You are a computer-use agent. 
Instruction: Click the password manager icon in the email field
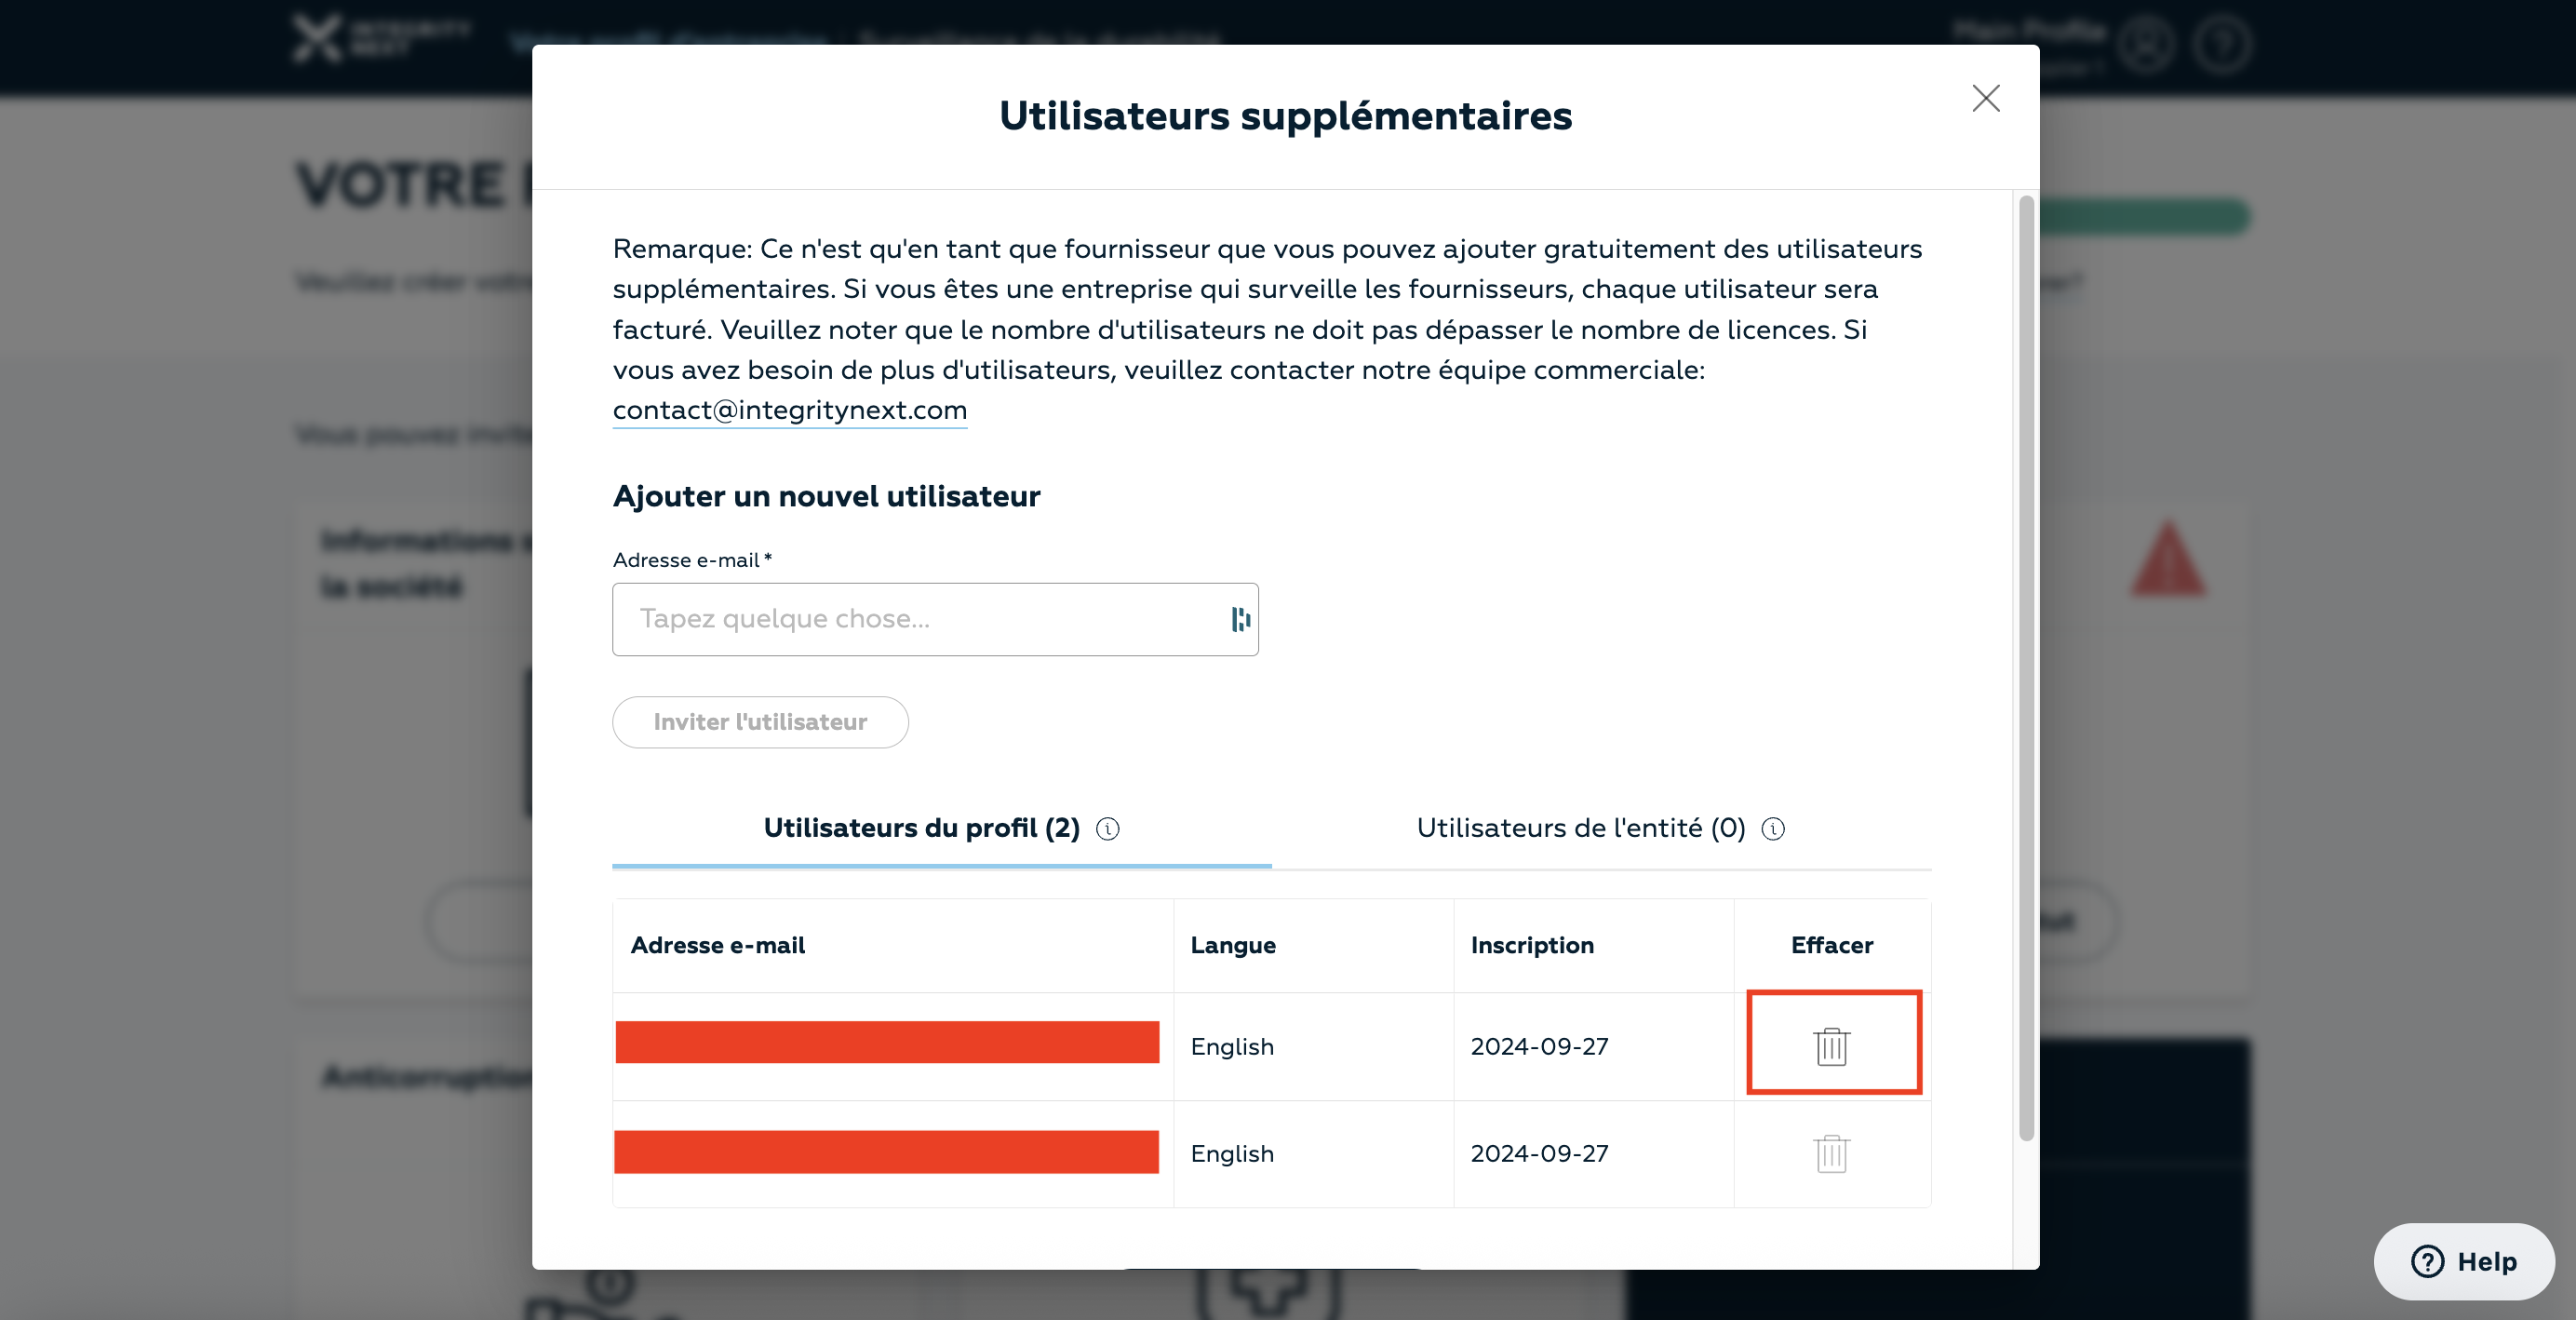tap(1240, 619)
